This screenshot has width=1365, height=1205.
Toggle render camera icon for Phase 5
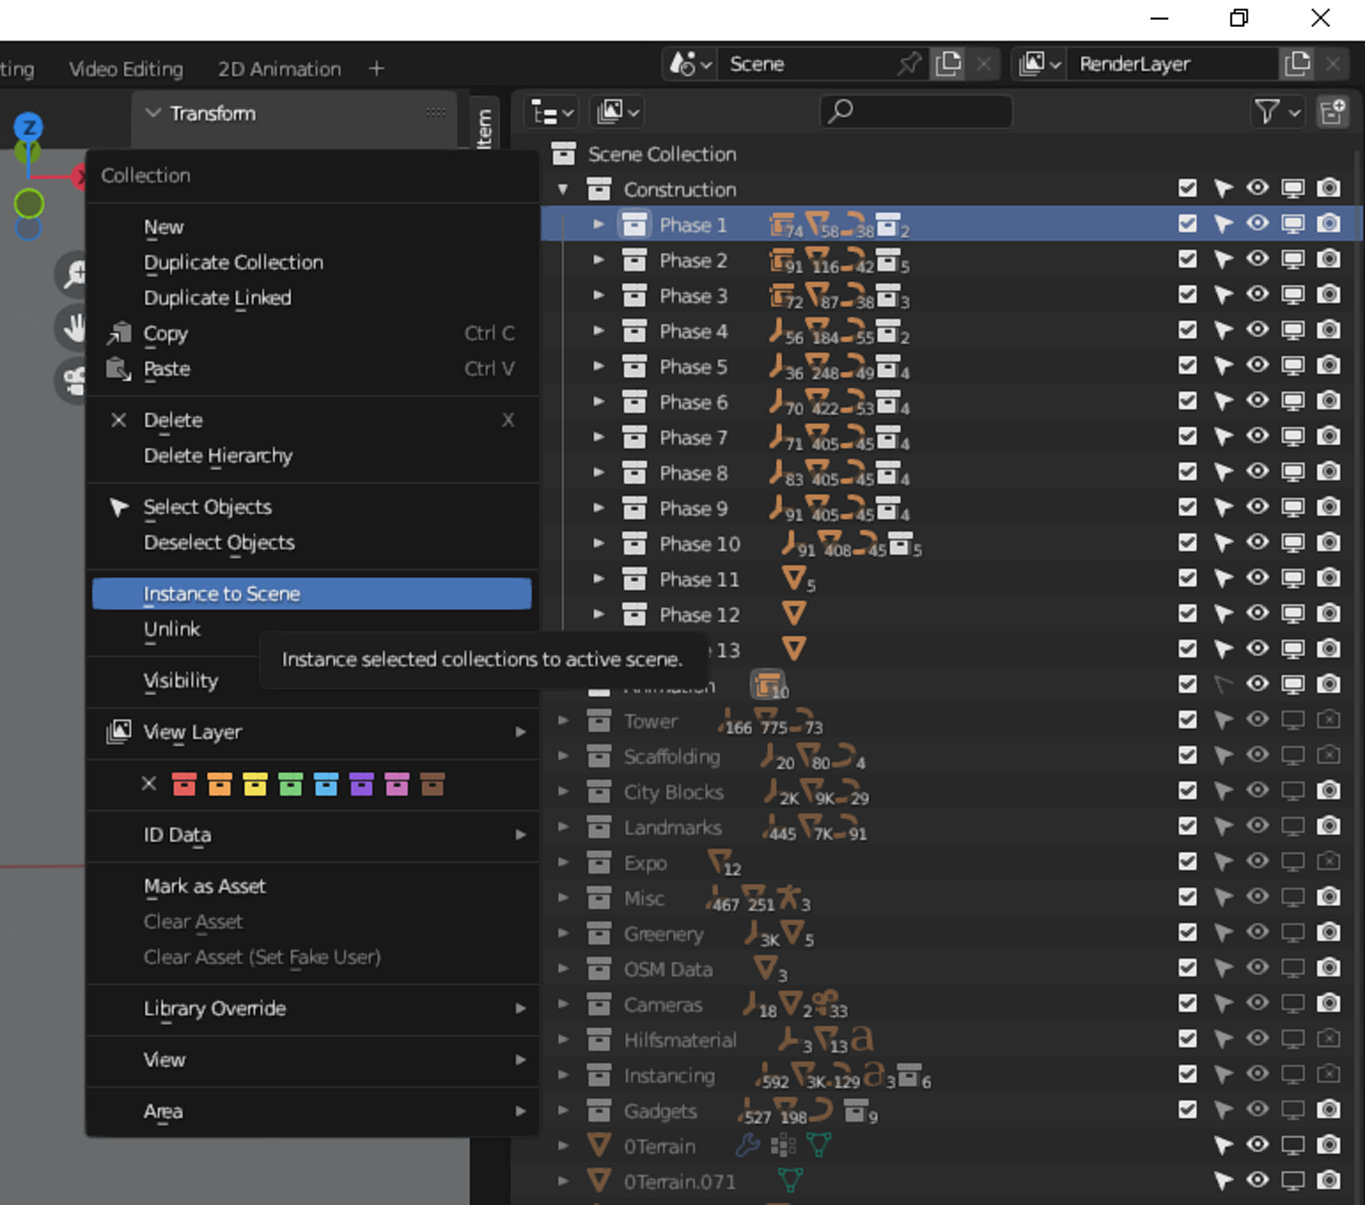(1328, 366)
